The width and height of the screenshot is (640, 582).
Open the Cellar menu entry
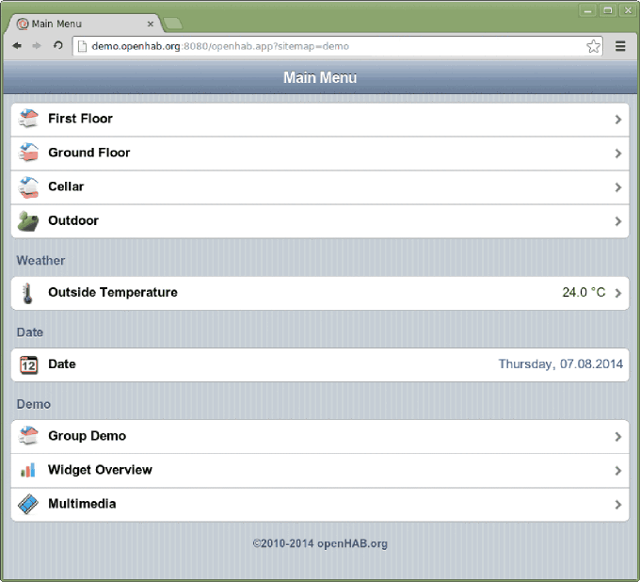(x=320, y=187)
